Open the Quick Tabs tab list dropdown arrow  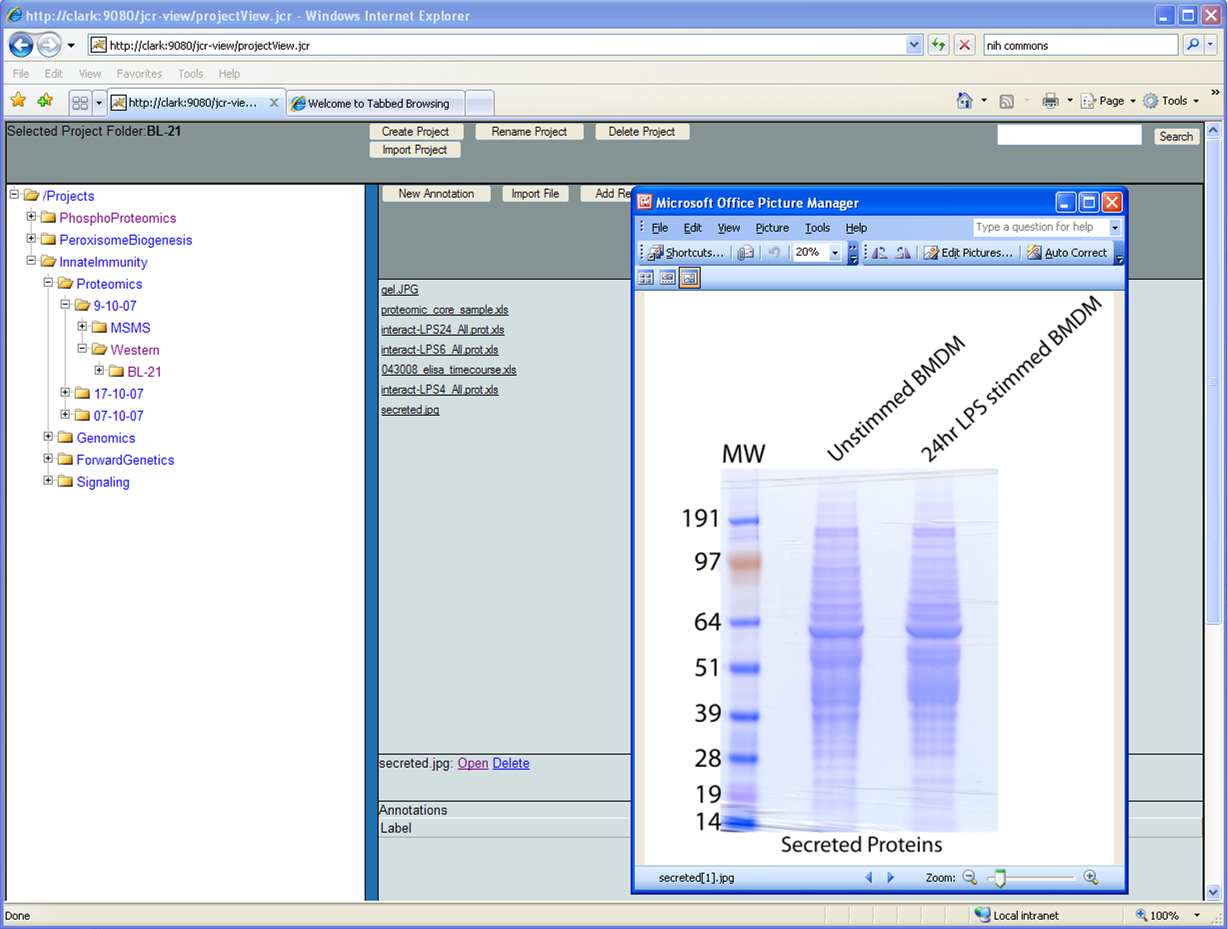99,102
